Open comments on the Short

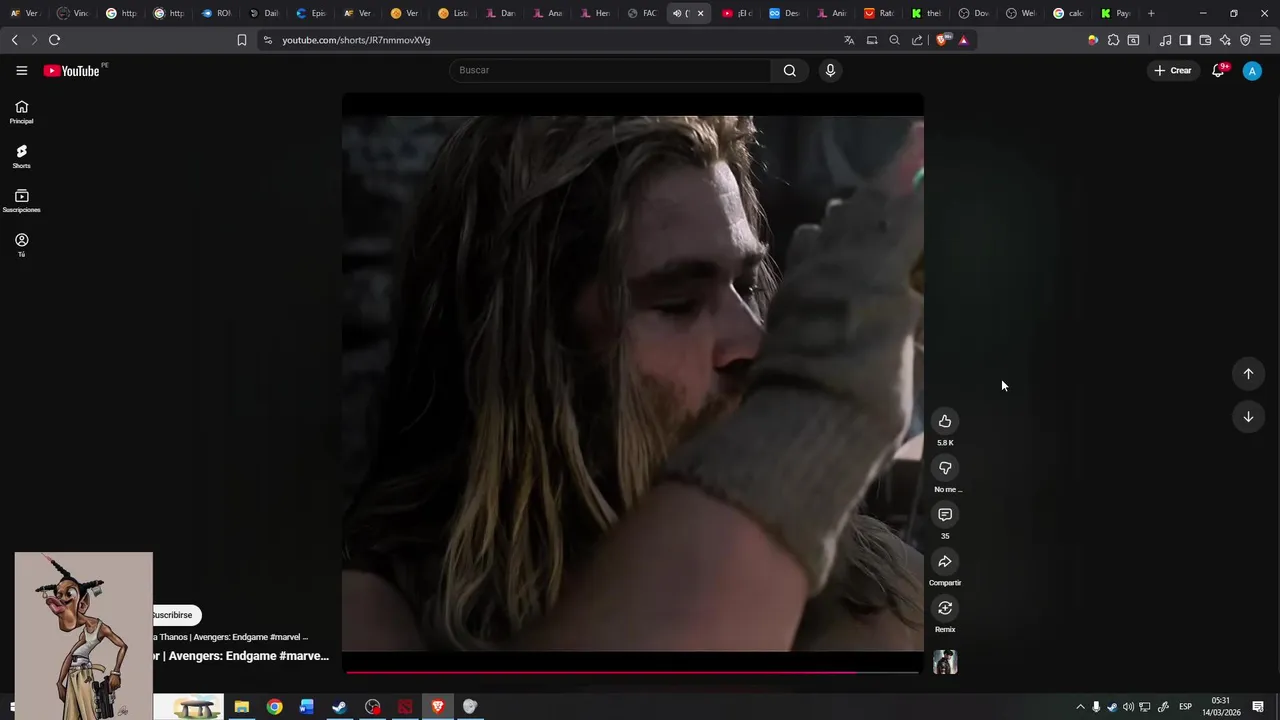point(945,514)
